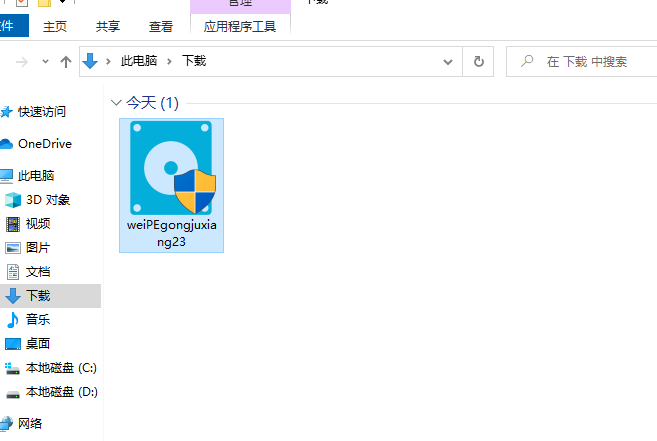Open the recent locations dropdown arrow
This screenshot has width=657, height=441.
tap(45, 62)
